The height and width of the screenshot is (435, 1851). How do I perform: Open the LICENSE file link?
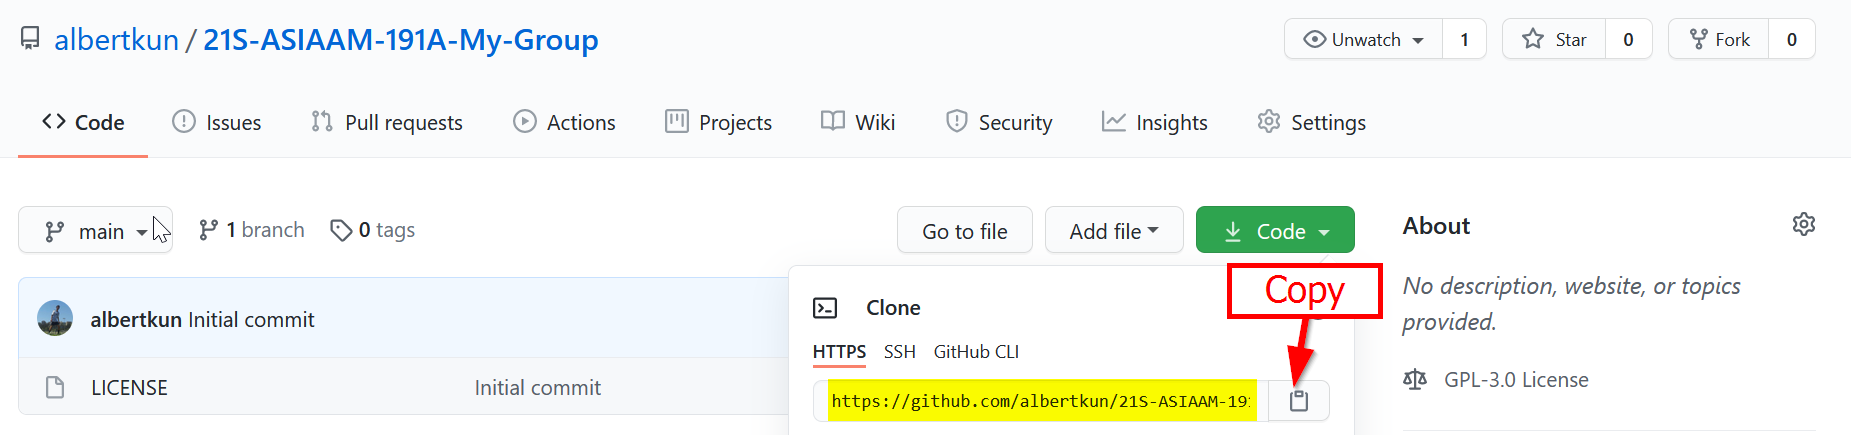tap(129, 387)
